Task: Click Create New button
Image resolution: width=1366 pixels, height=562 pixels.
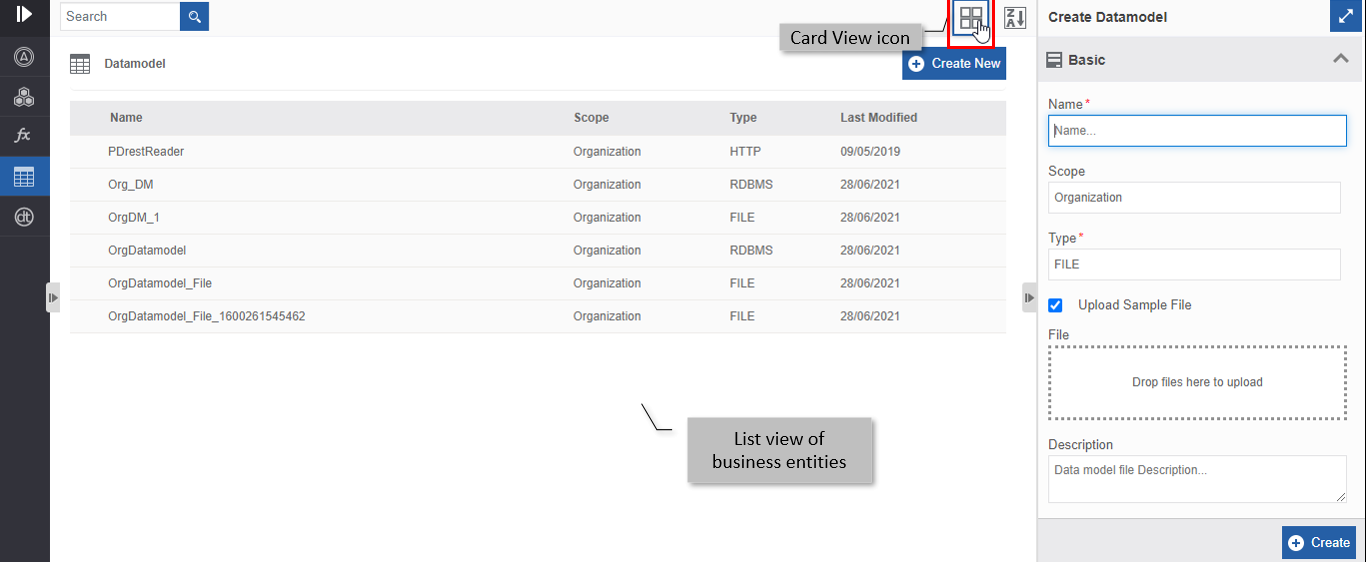Action: (954, 63)
